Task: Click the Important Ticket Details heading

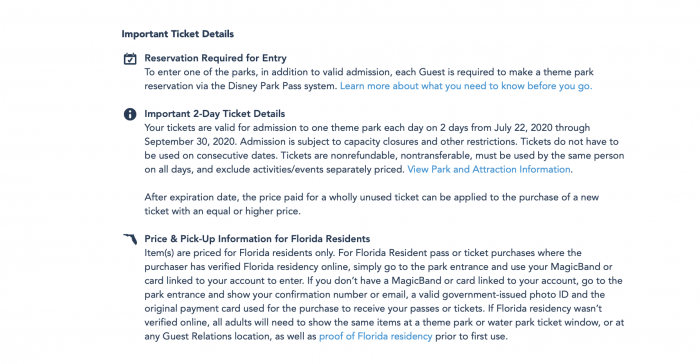Action: [178, 34]
